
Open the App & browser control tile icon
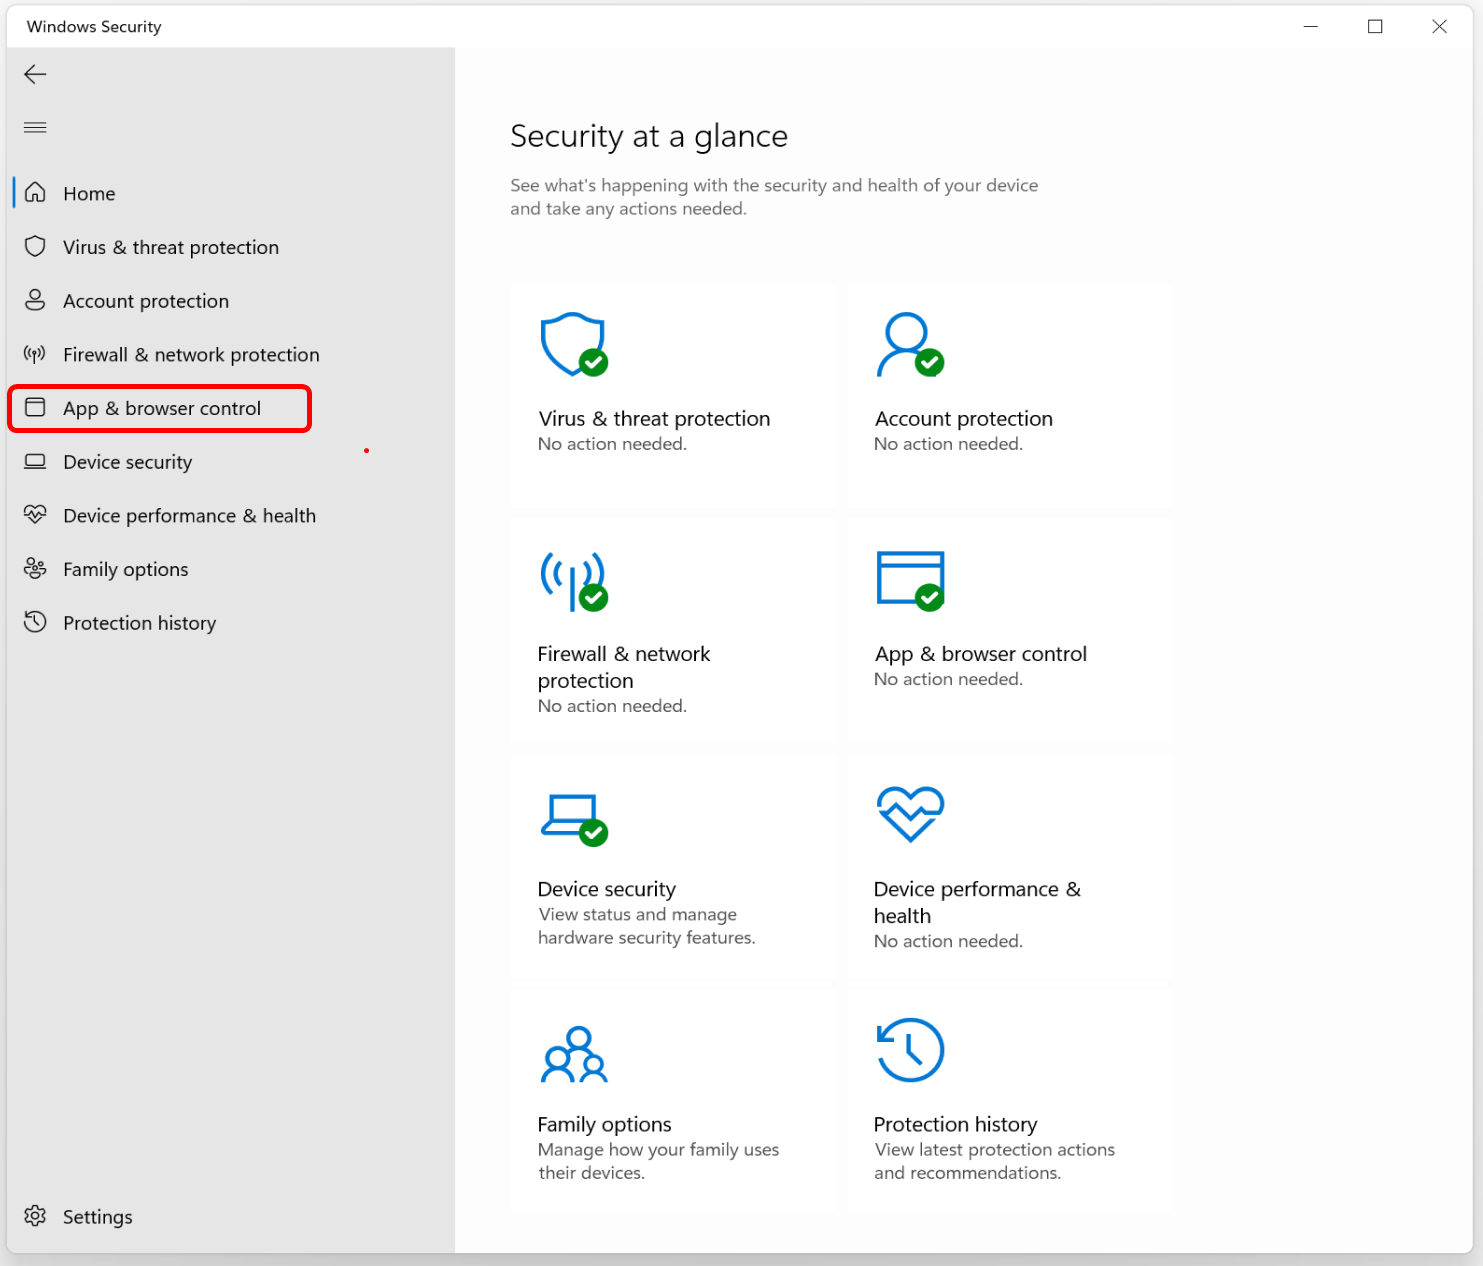coord(910,581)
